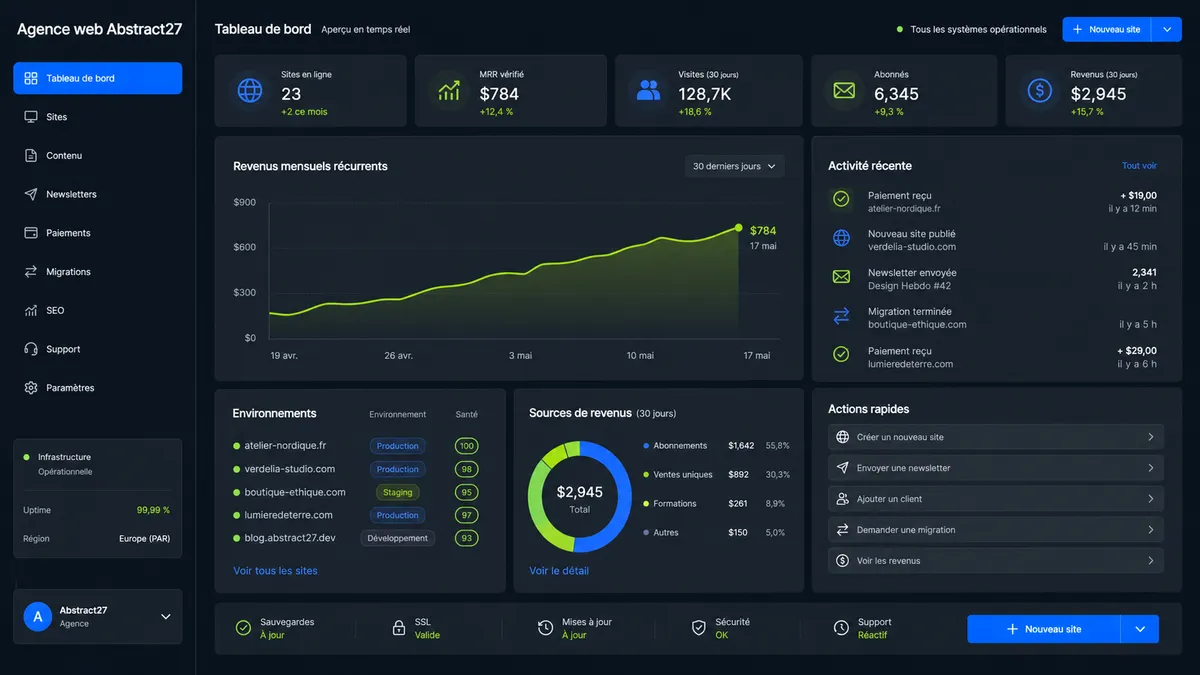
Task: Click the Infrastructure Opérationnelle status label
Action: [x=65, y=464]
